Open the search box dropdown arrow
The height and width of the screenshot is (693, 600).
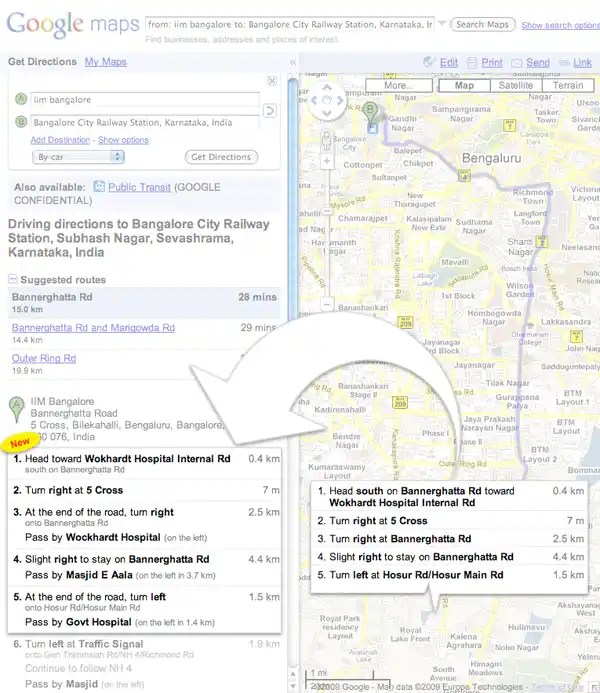click(442, 23)
